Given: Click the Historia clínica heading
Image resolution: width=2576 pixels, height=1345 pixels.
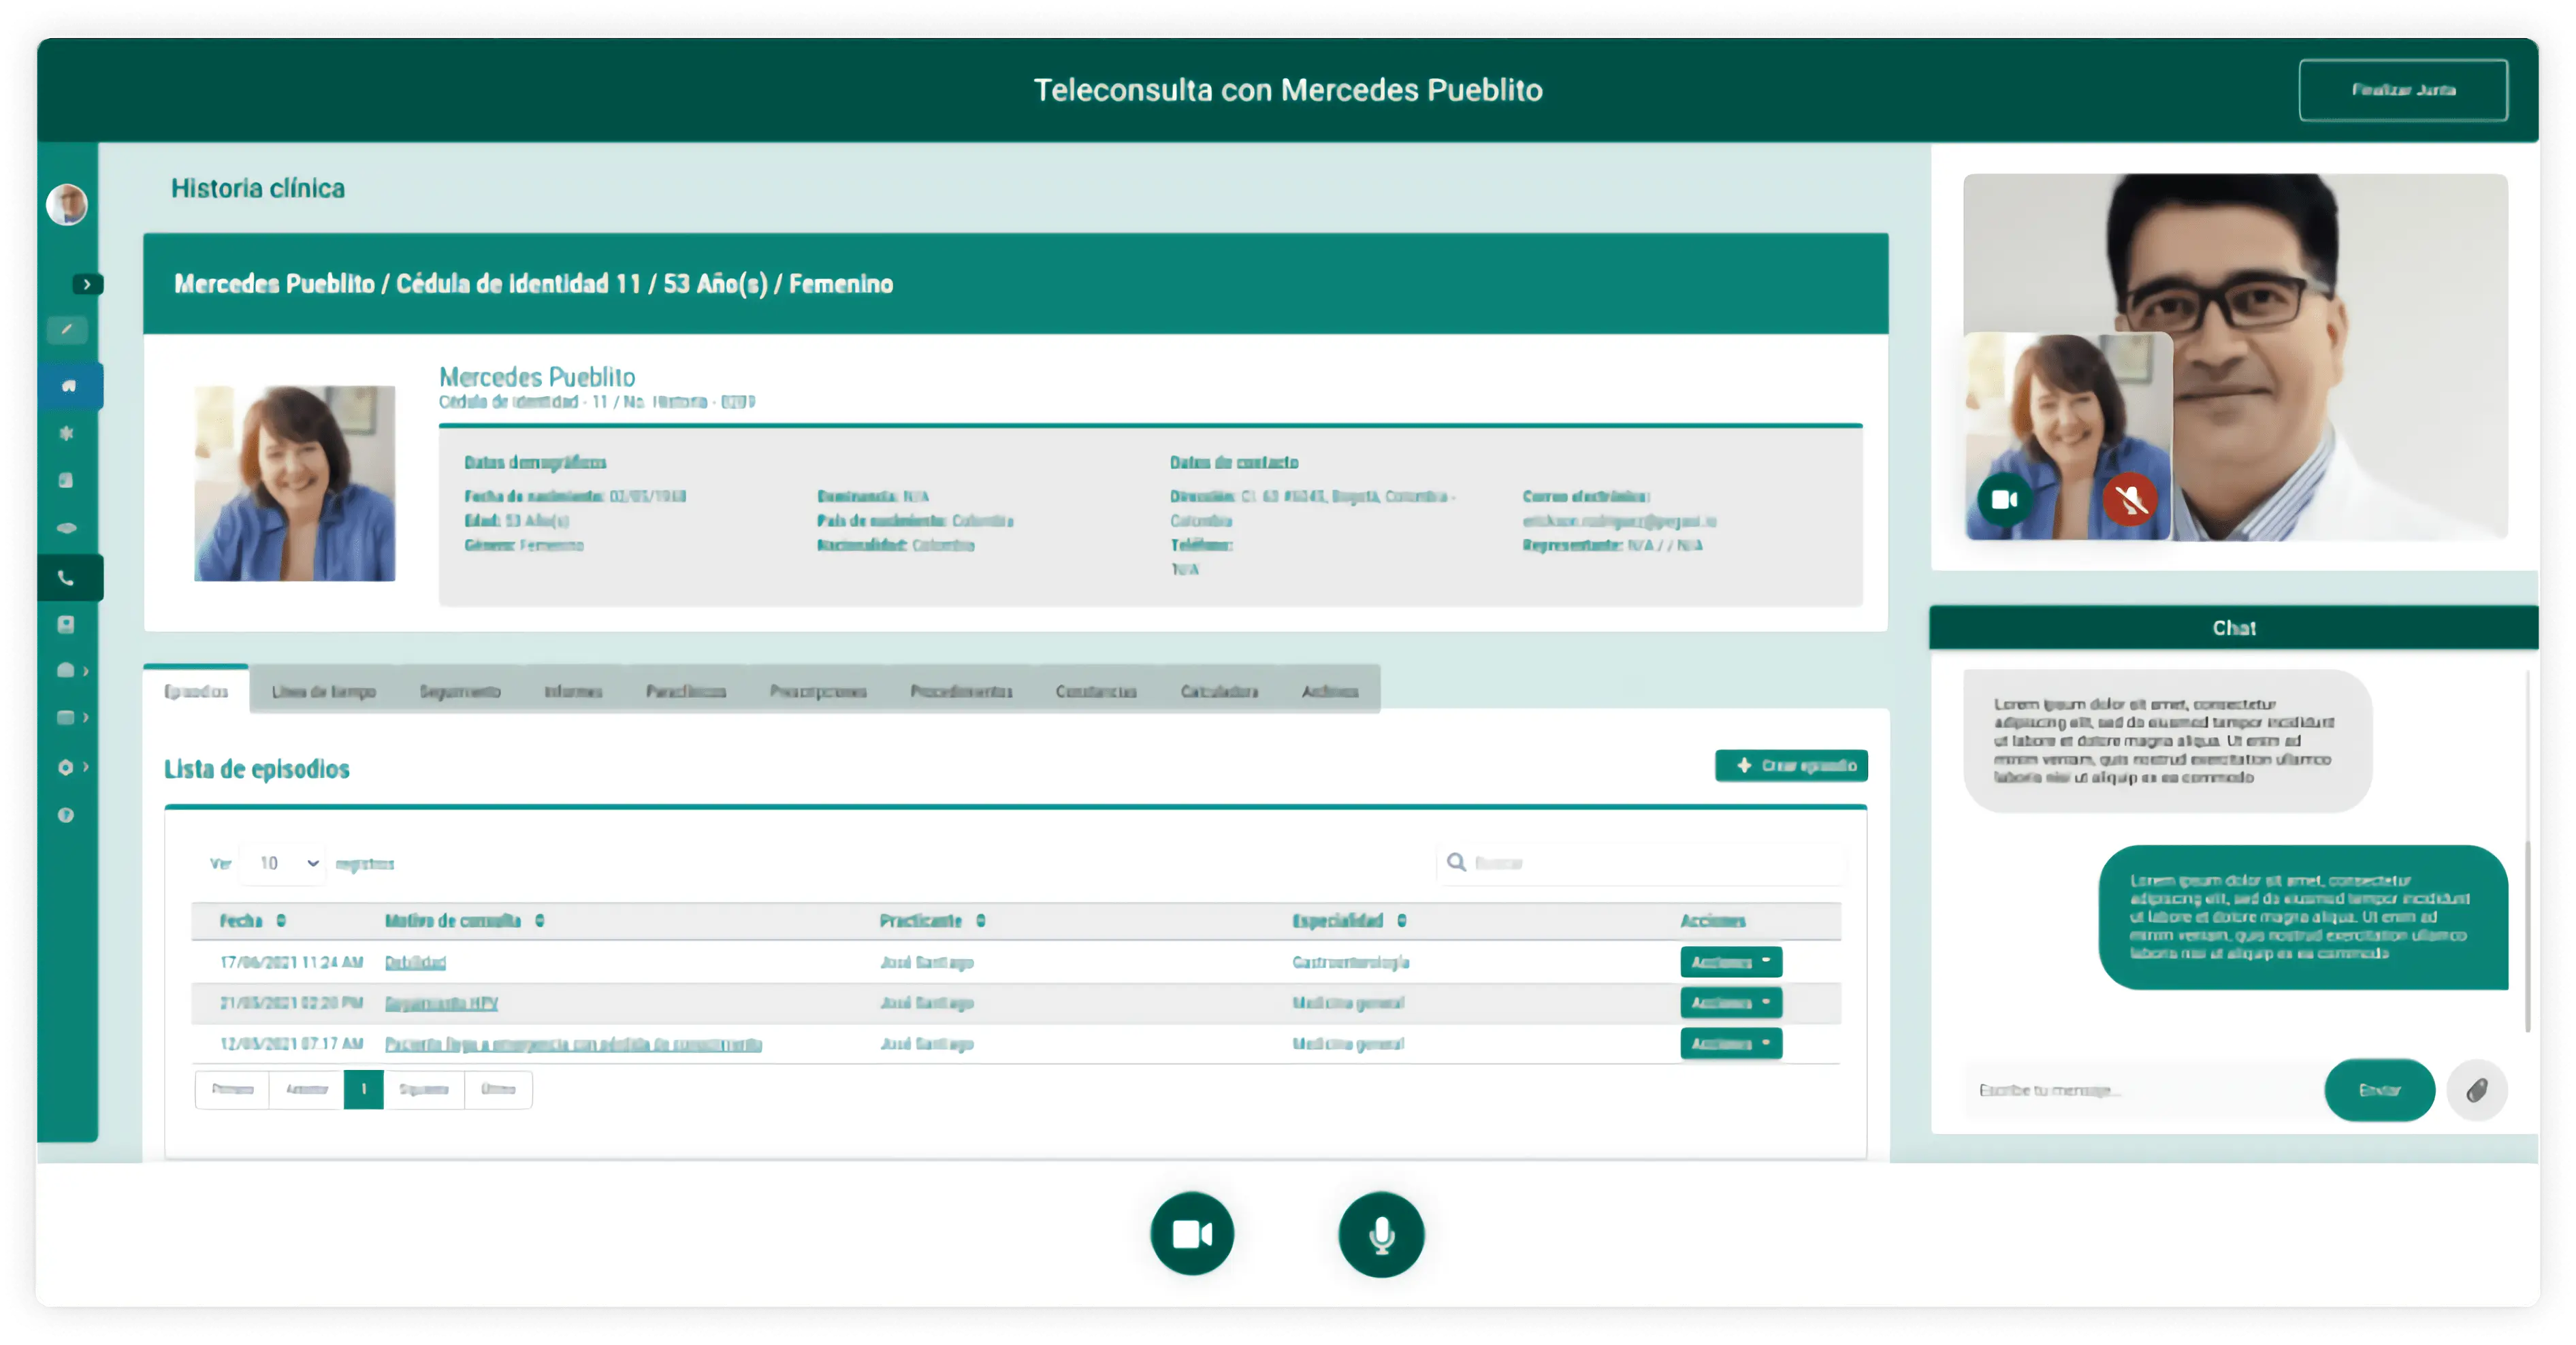Looking at the screenshot, I should (x=258, y=188).
